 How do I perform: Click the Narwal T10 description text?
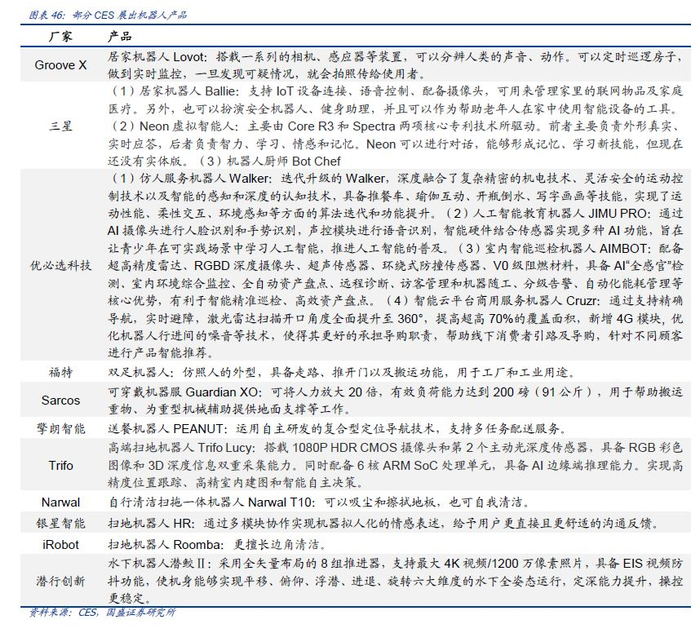point(319,503)
